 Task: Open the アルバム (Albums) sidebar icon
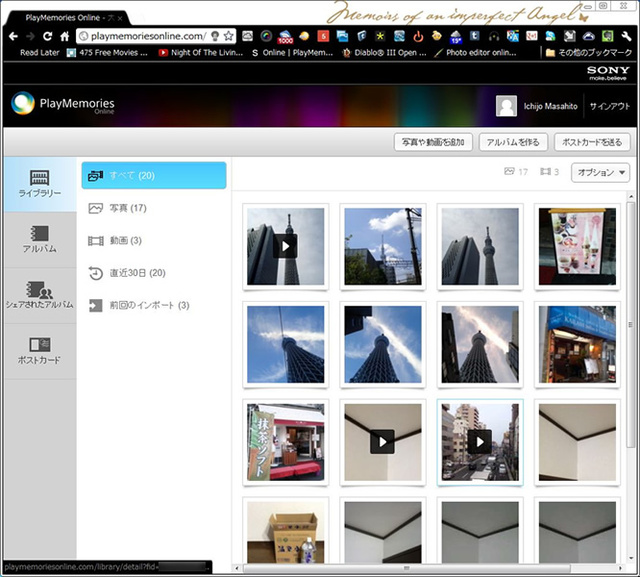click(39, 239)
